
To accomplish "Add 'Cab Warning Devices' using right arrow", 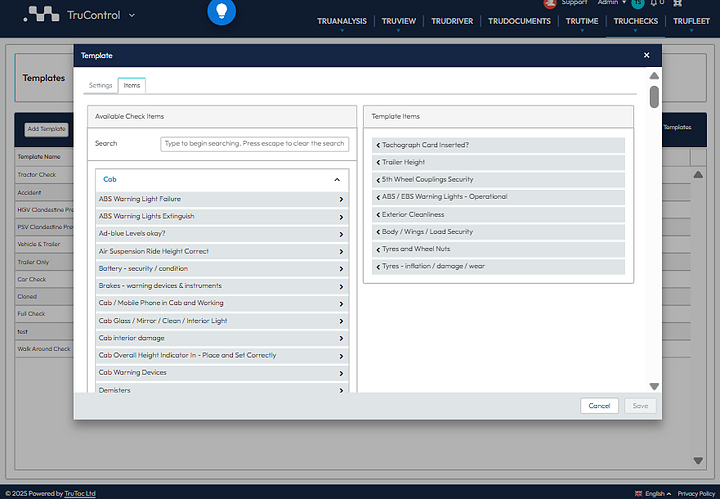I will (x=341, y=373).
